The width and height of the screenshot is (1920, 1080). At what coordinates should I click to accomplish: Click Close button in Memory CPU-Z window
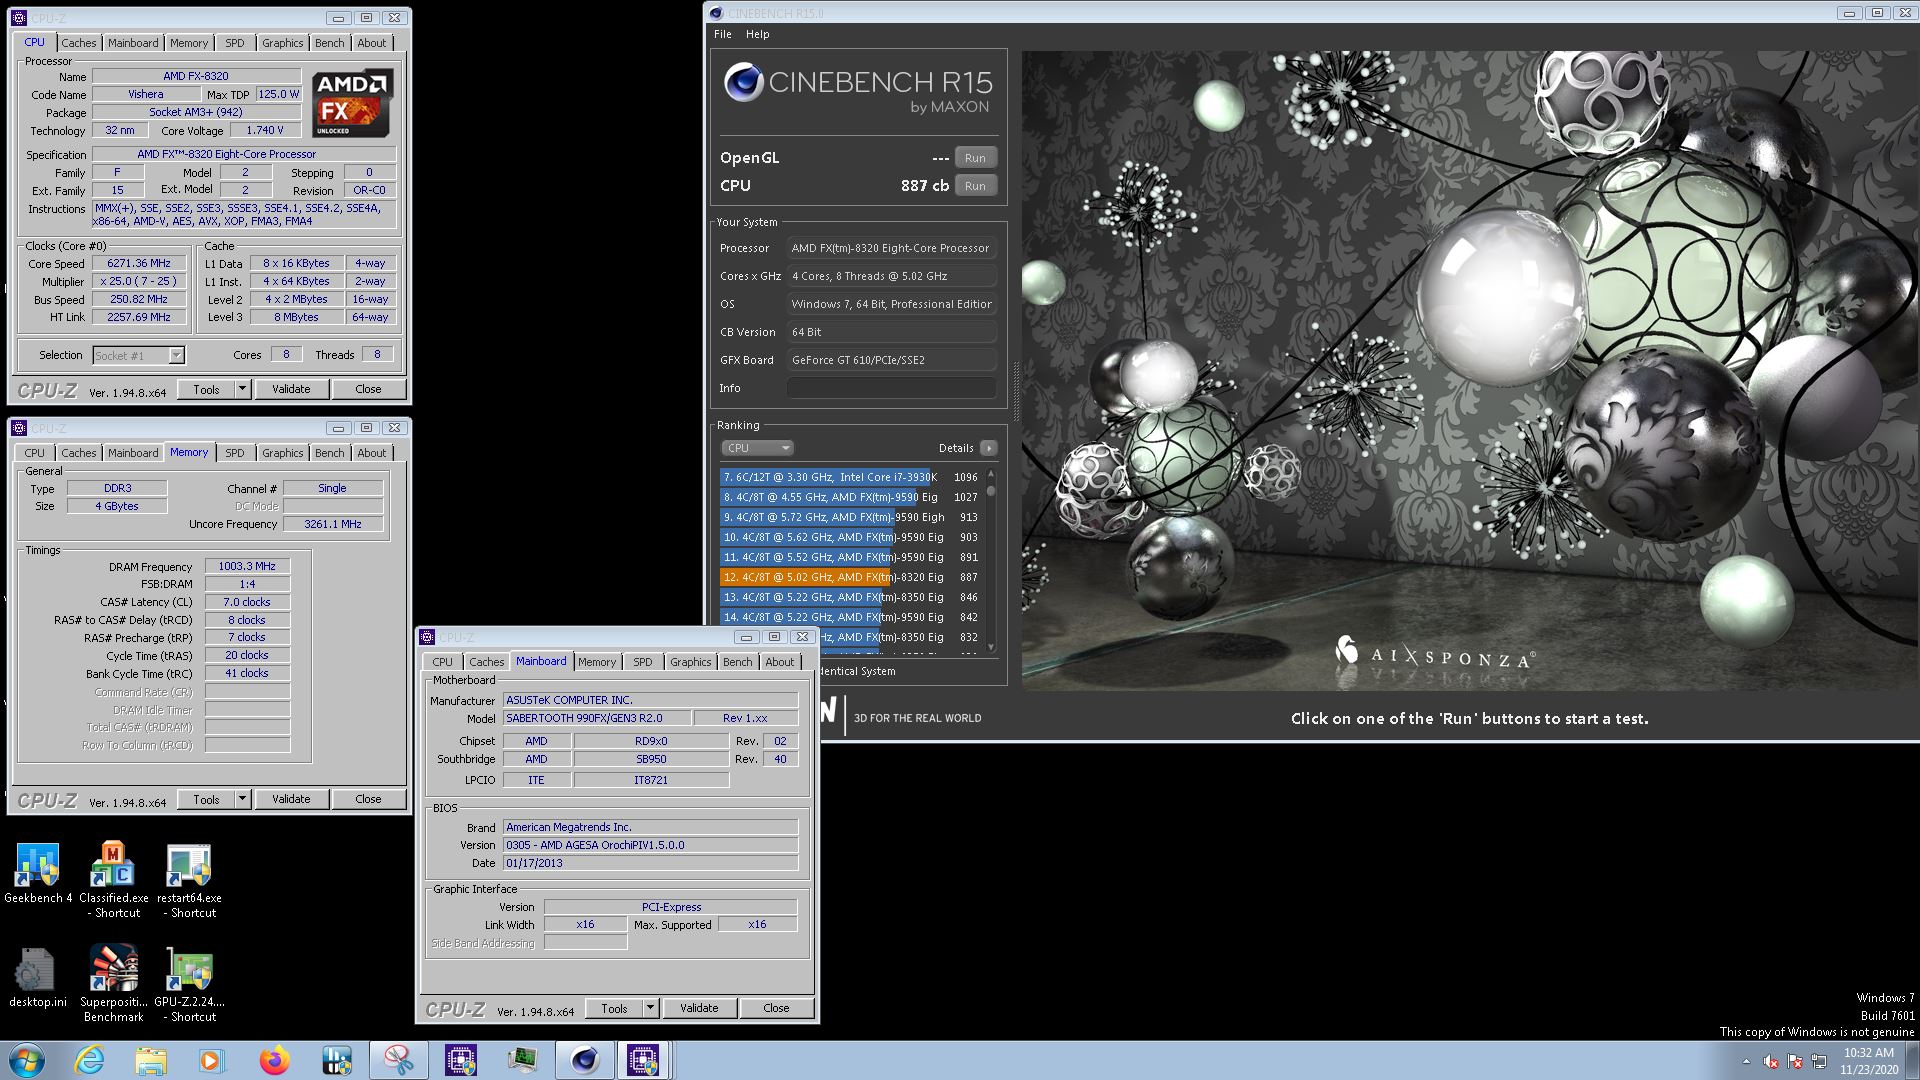[x=368, y=799]
